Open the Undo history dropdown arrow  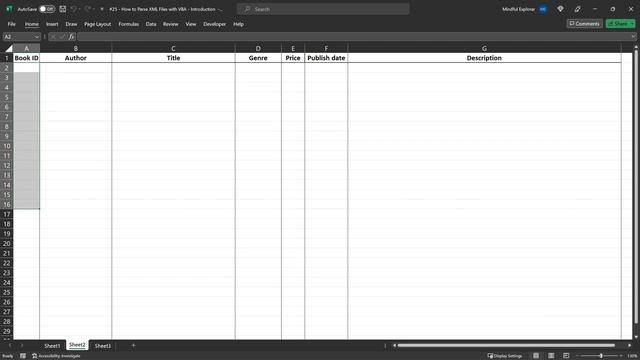coord(80,9)
